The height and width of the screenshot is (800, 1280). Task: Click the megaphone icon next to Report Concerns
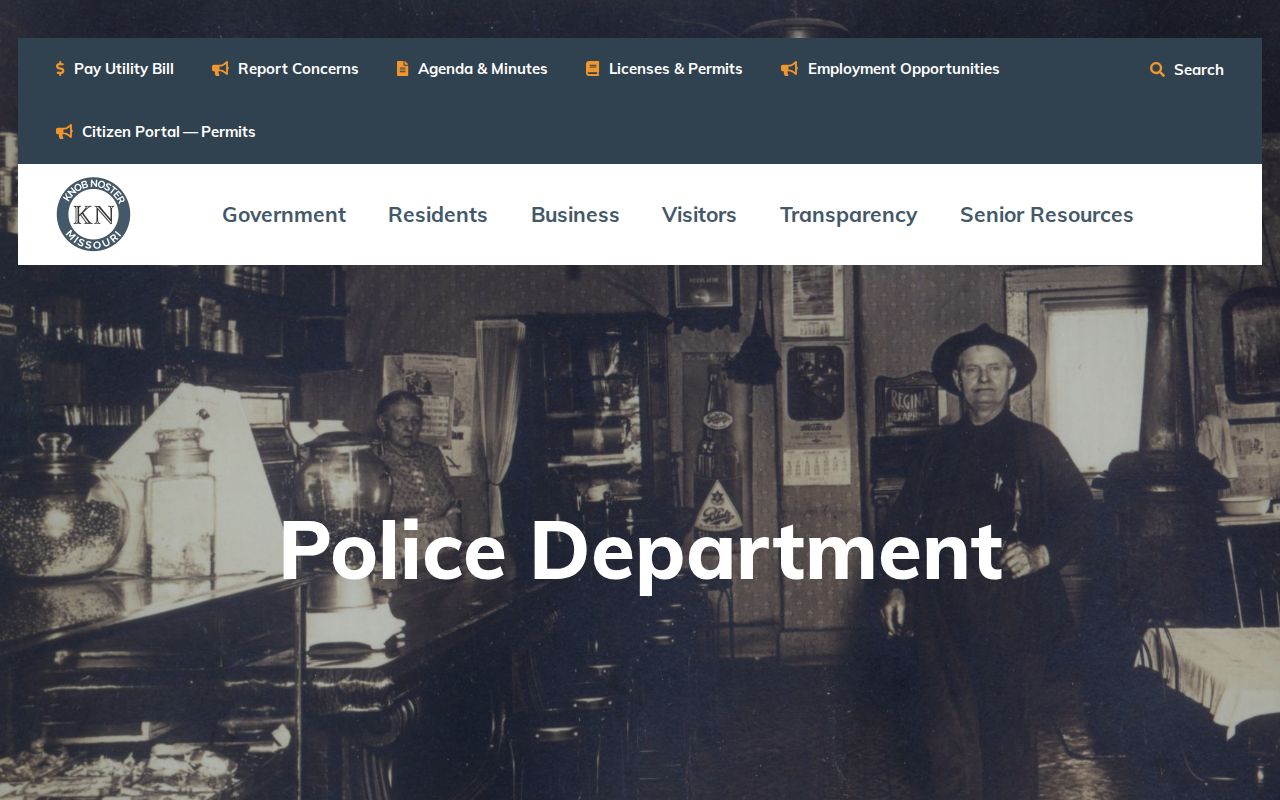220,69
